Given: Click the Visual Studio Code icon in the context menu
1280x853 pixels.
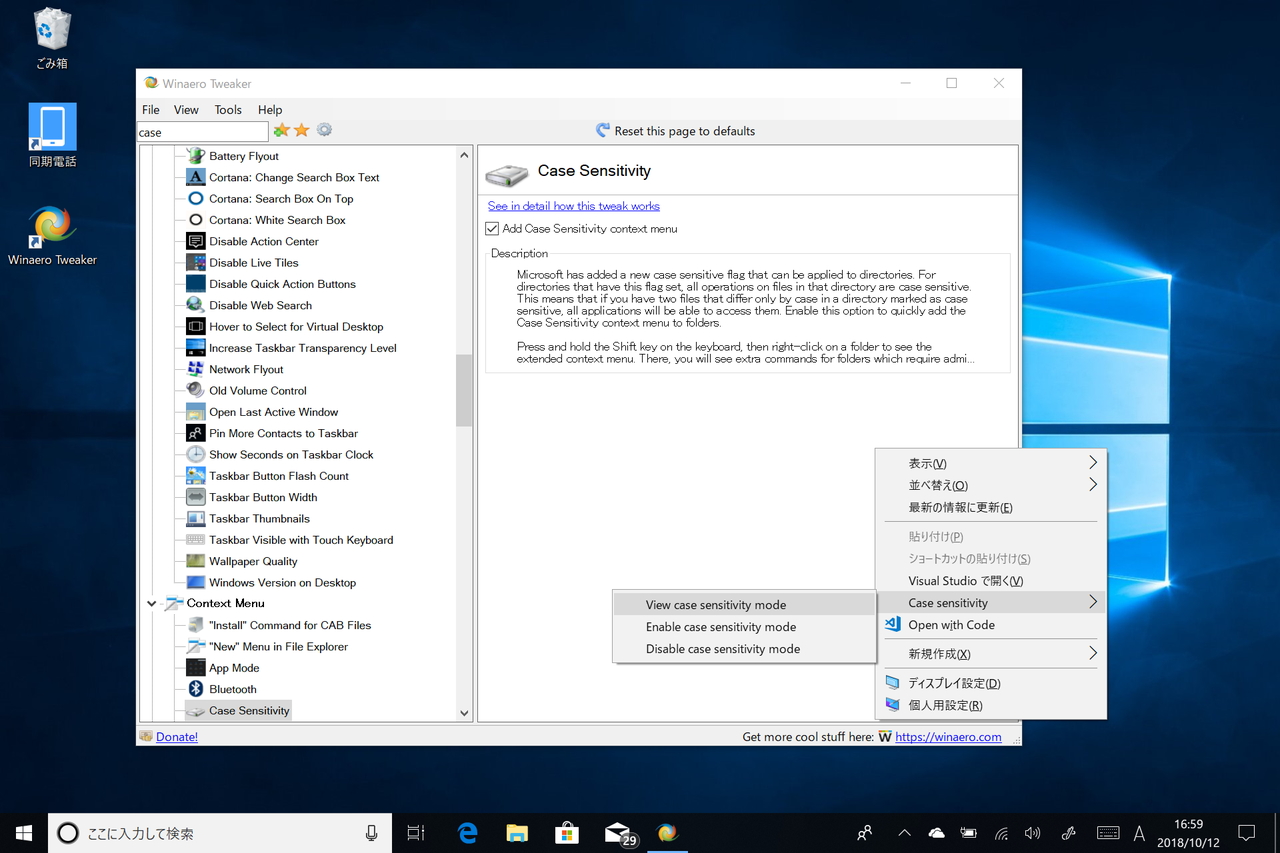Looking at the screenshot, I should 892,625.
